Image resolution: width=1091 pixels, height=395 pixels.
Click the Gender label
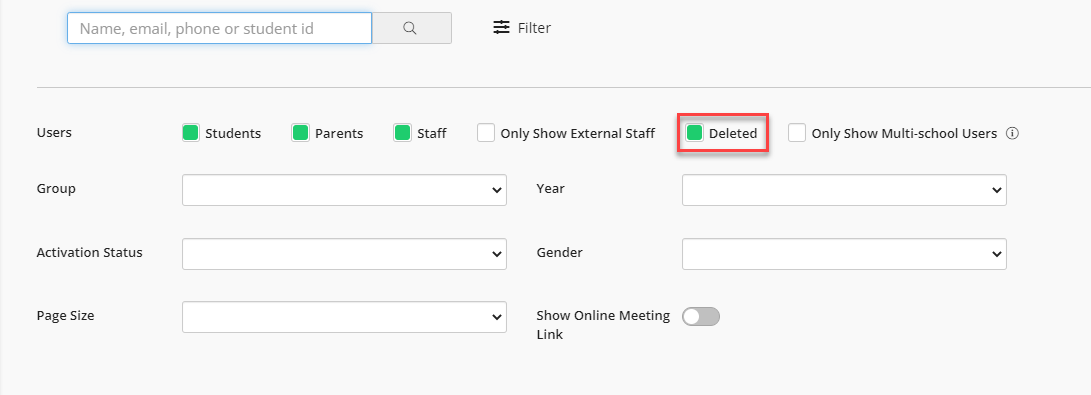pyautogui.click(x=559, y=252)
